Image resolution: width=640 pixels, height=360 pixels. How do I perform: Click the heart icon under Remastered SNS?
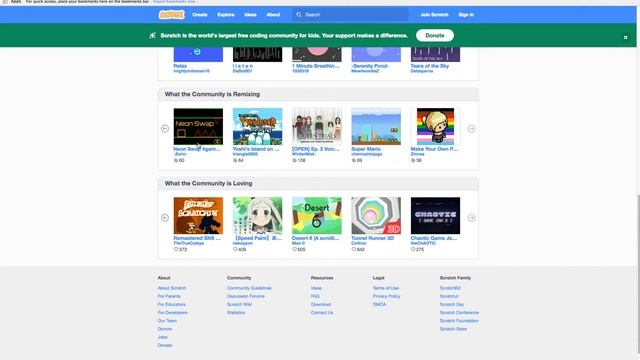(176, 249)
